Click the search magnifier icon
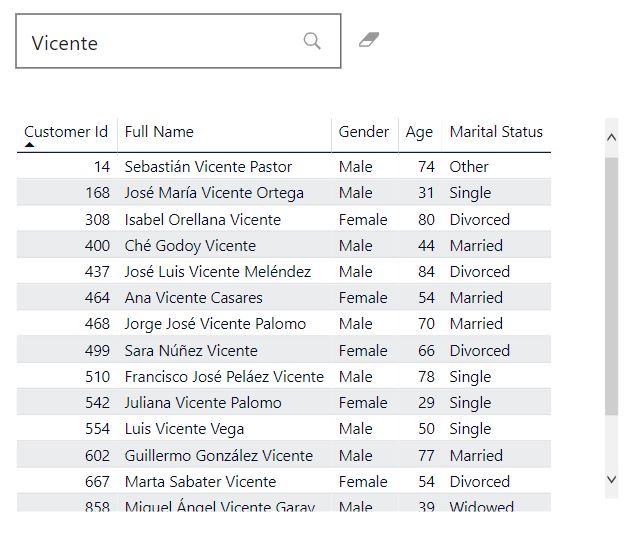 (x=312, y=41)
